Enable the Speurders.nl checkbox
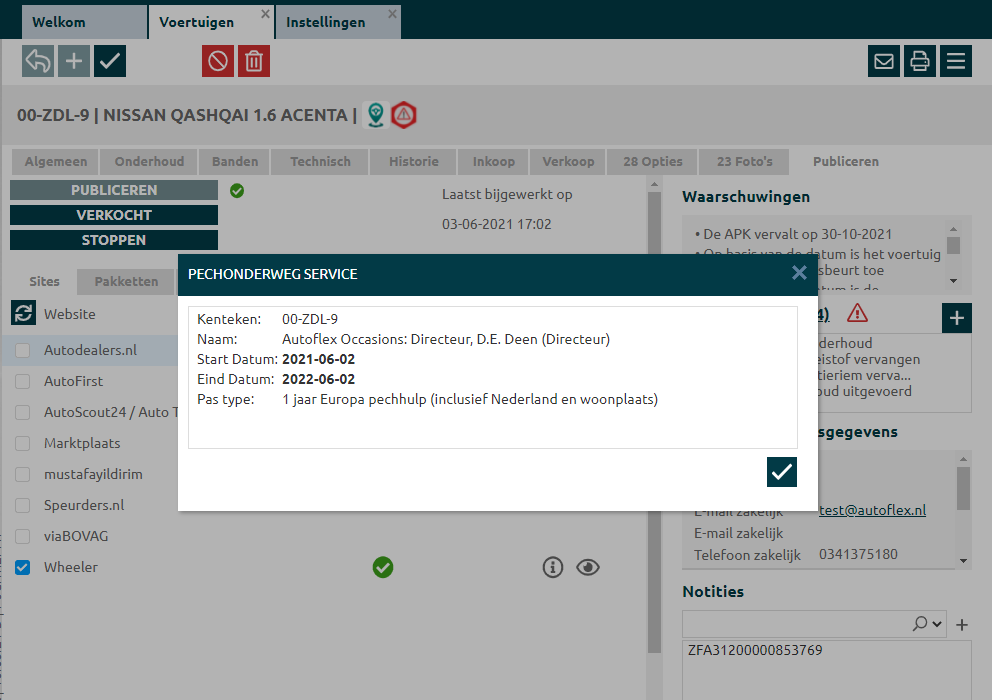 pos(23,506)
